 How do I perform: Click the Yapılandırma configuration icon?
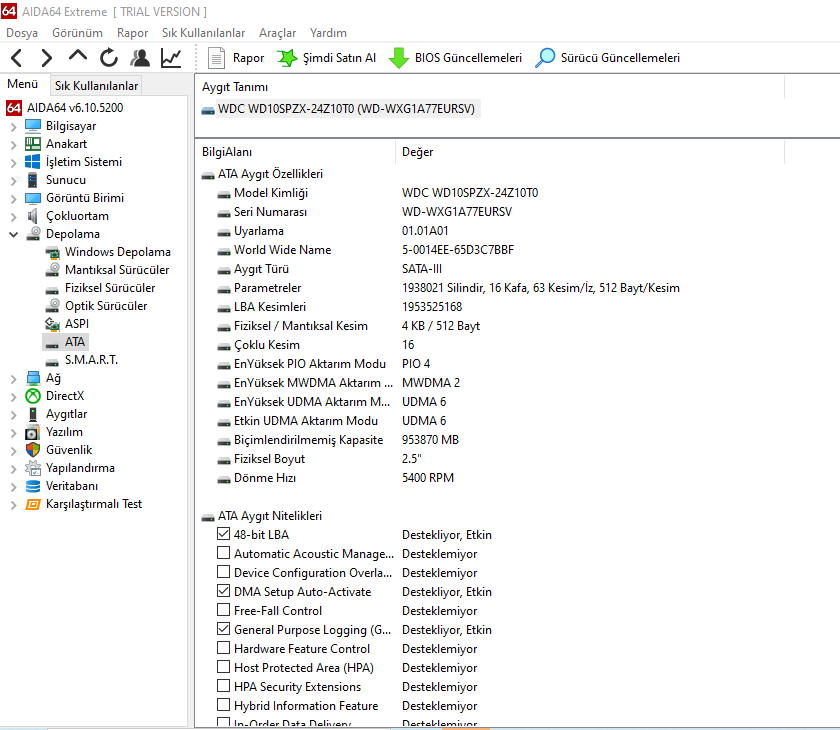point(33,468)
